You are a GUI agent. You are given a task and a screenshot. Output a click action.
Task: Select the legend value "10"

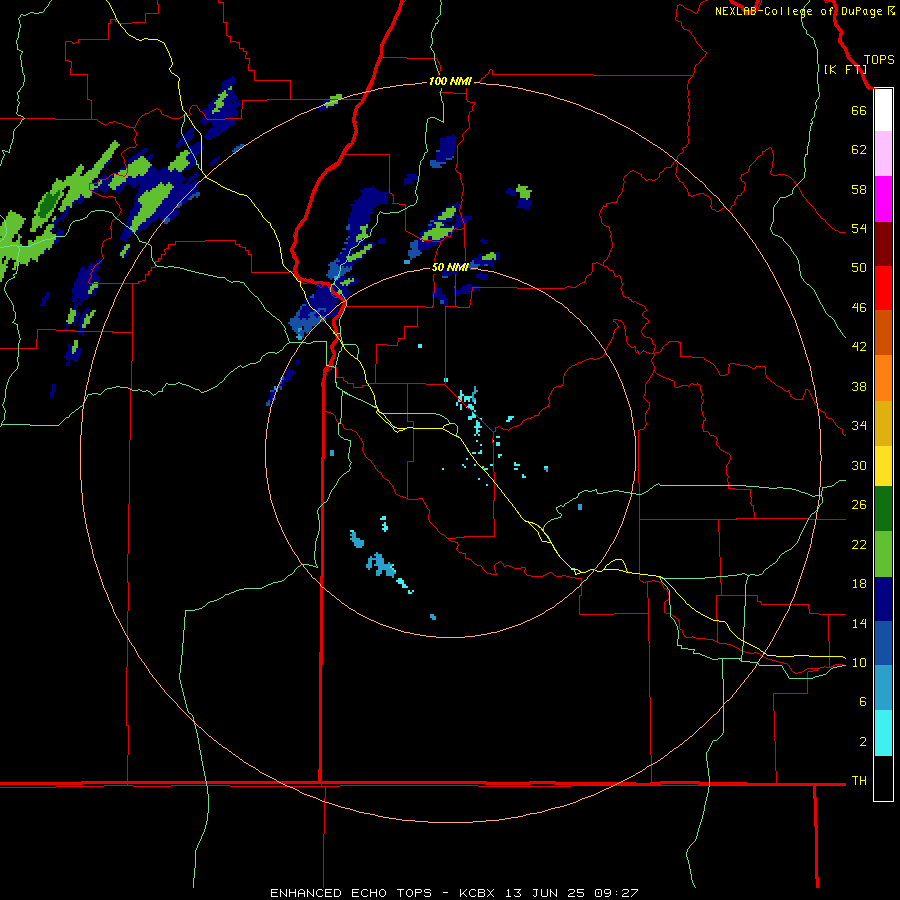(859, 663)
